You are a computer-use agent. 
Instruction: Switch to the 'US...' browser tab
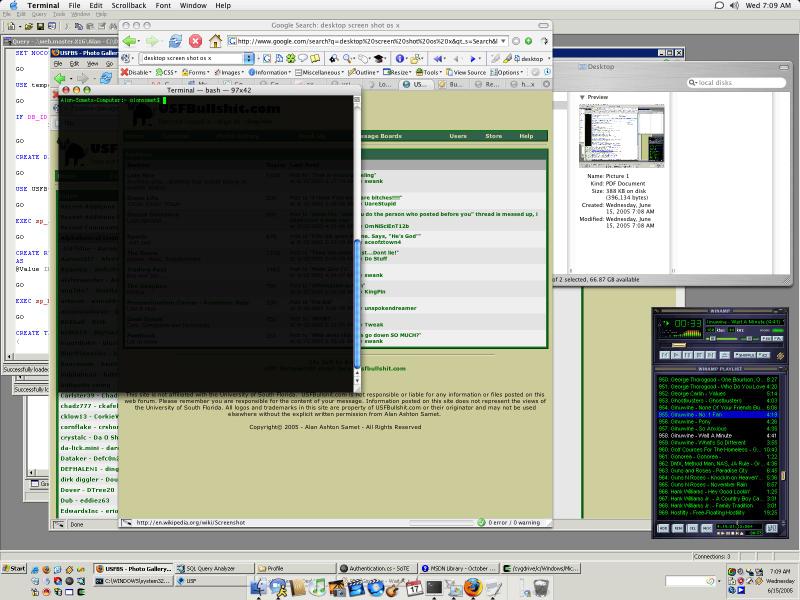[416, 85]
